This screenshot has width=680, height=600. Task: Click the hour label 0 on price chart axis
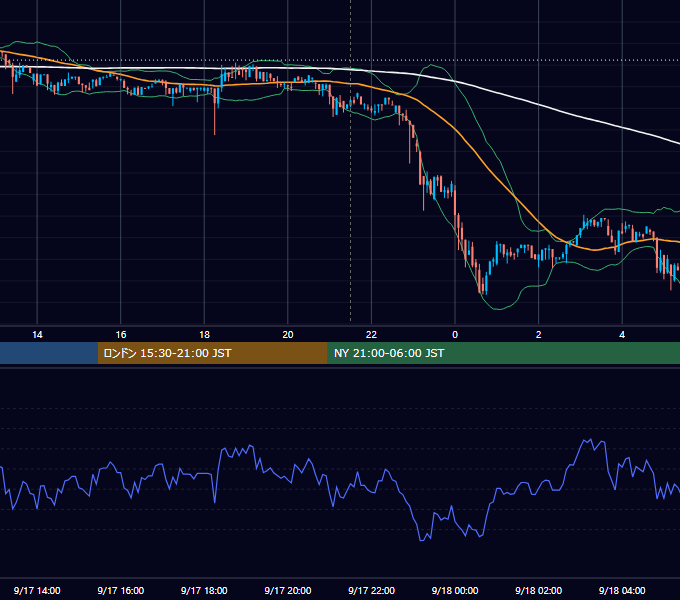(455, 335)
